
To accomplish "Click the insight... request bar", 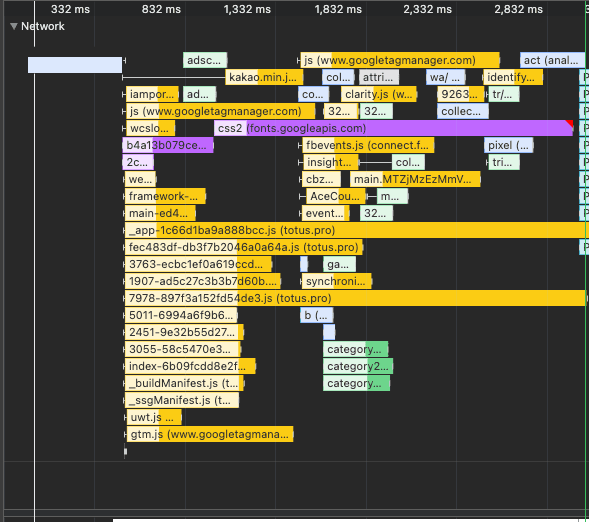I will click(331, 162).
